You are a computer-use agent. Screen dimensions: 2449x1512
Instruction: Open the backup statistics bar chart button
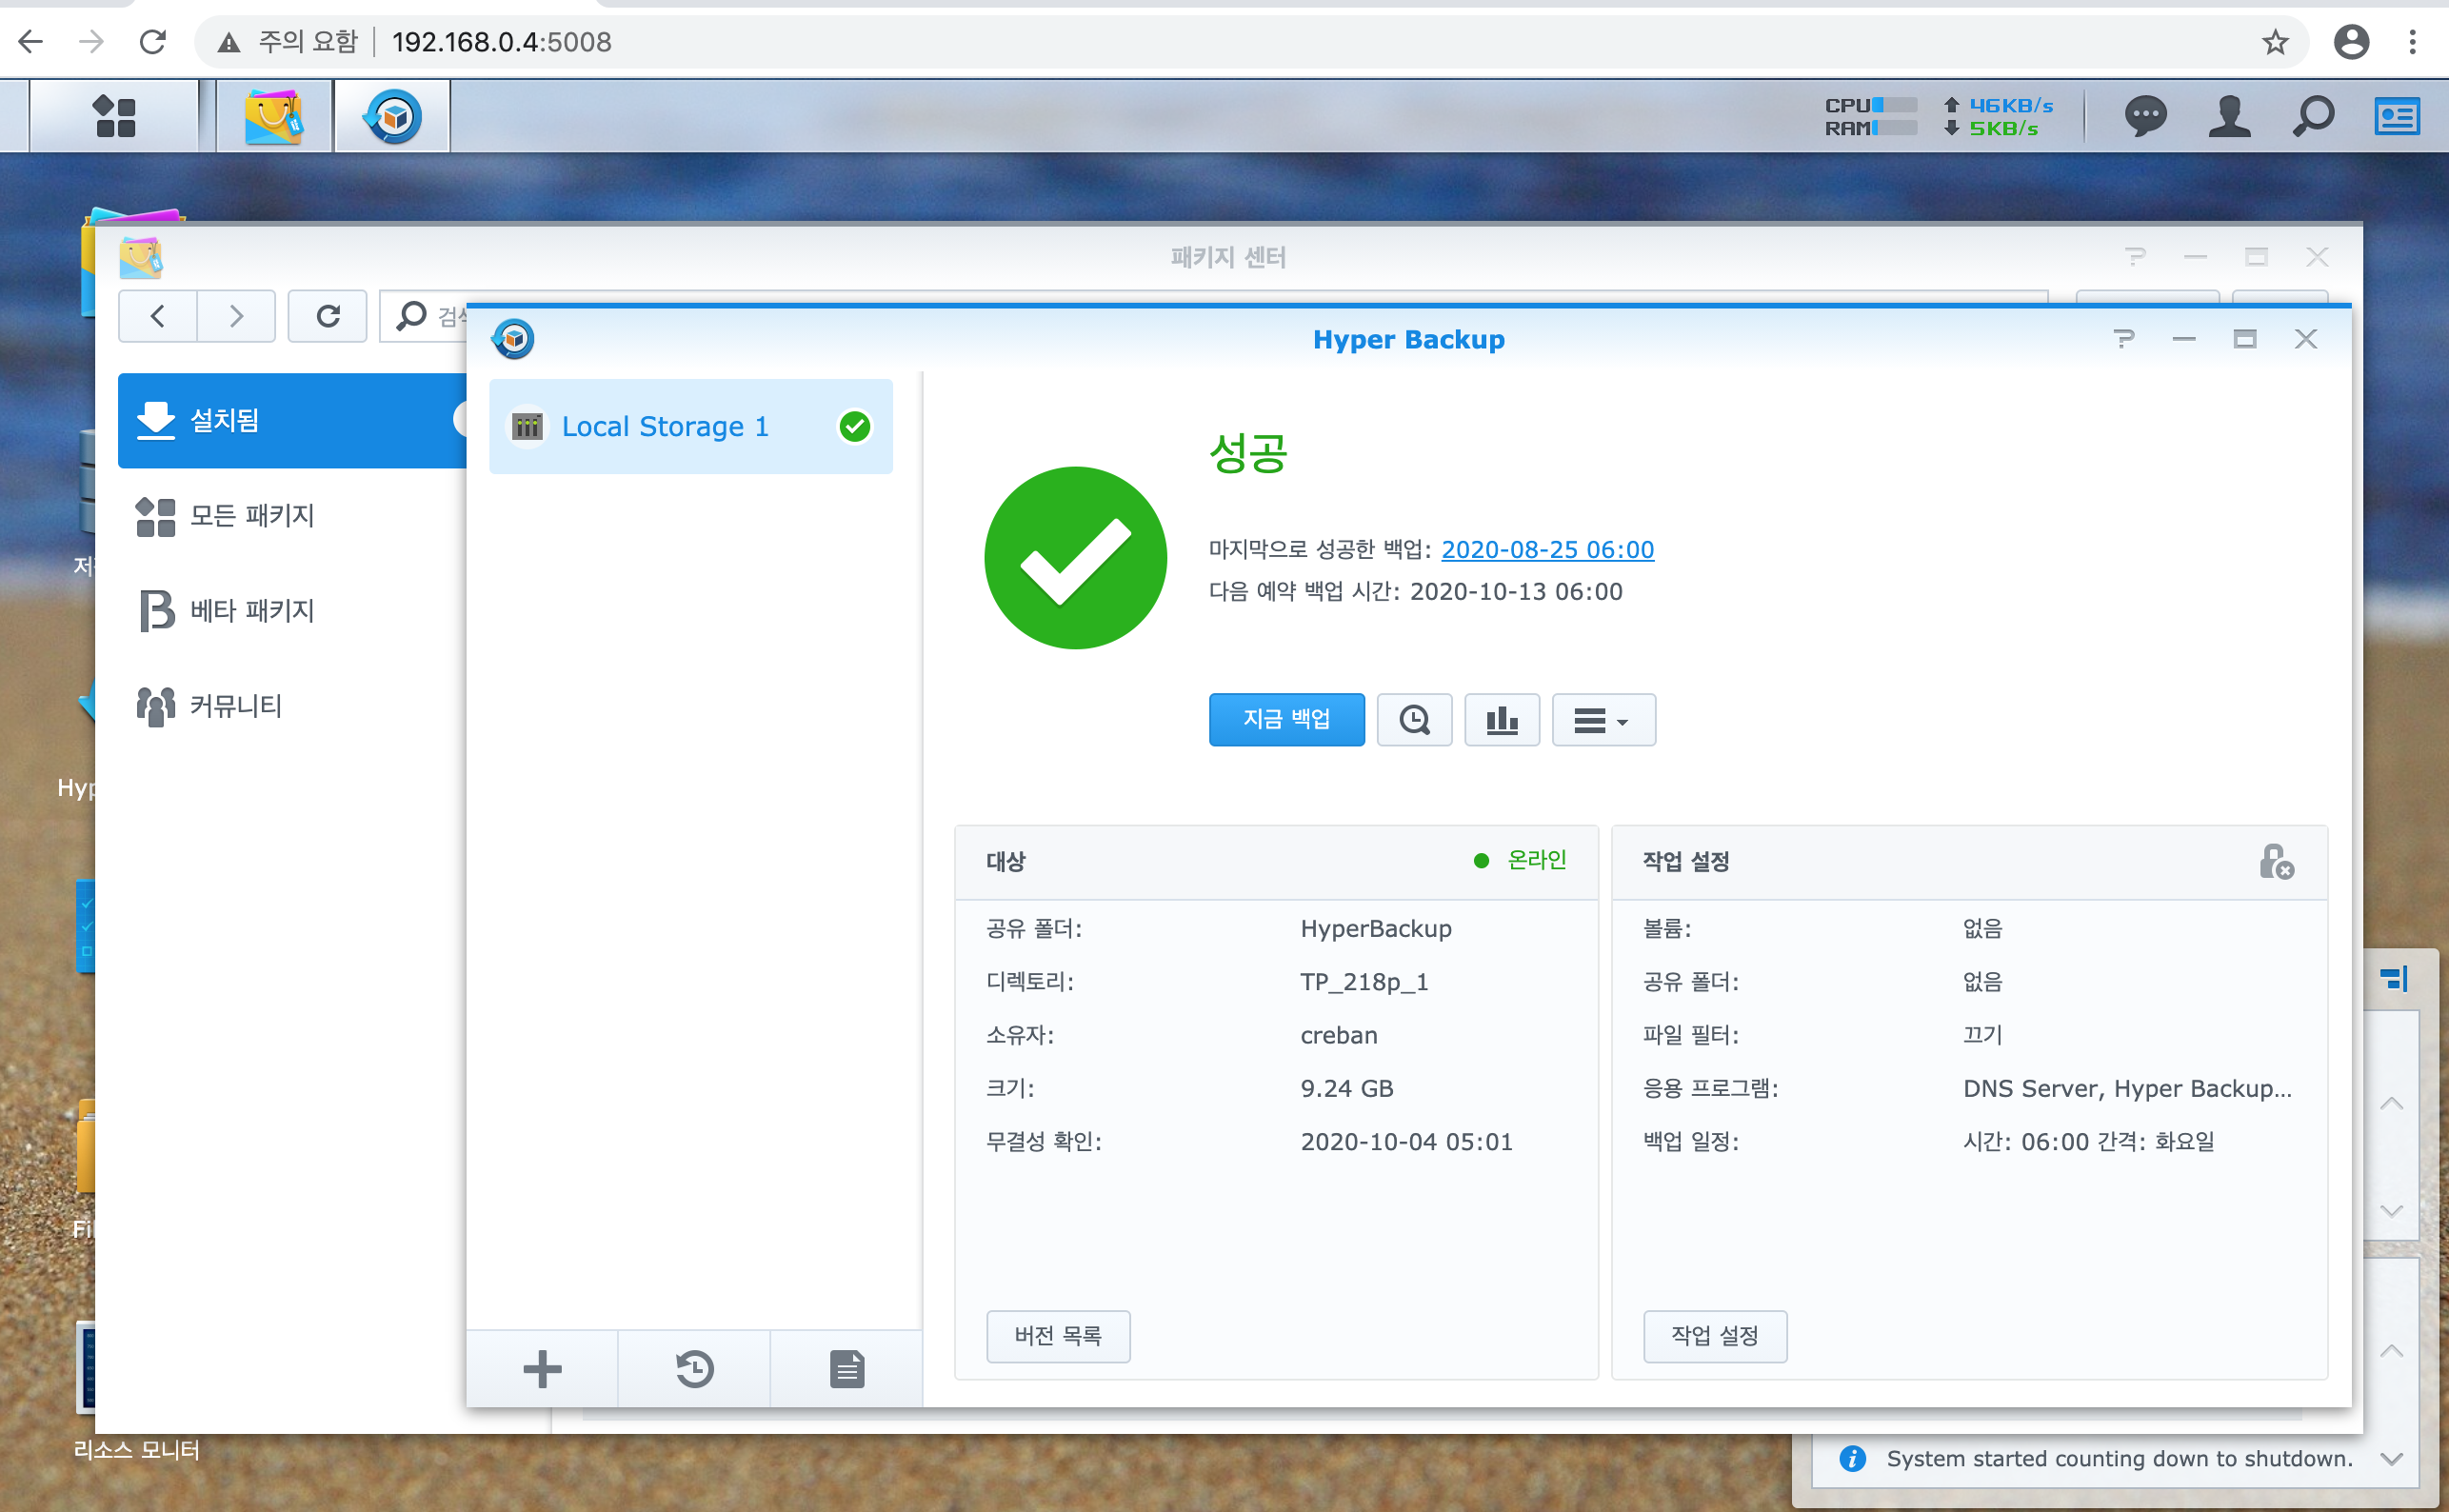tap(1501, 720)
